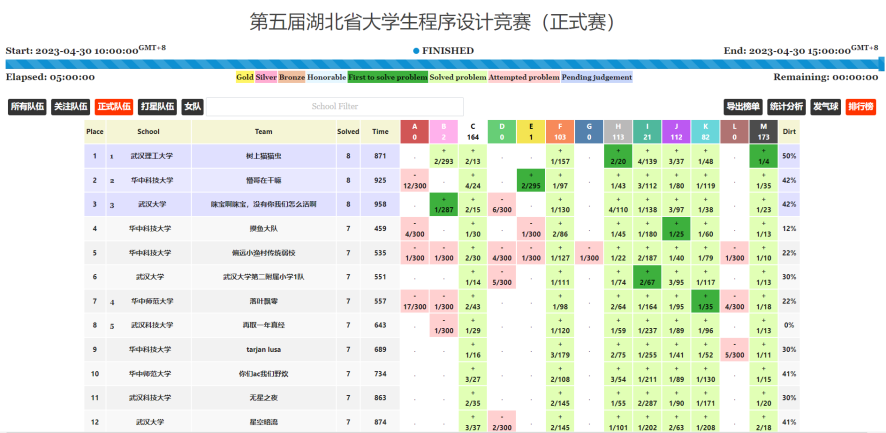Click the team name tarjan lusa

(x=263, y=349)
